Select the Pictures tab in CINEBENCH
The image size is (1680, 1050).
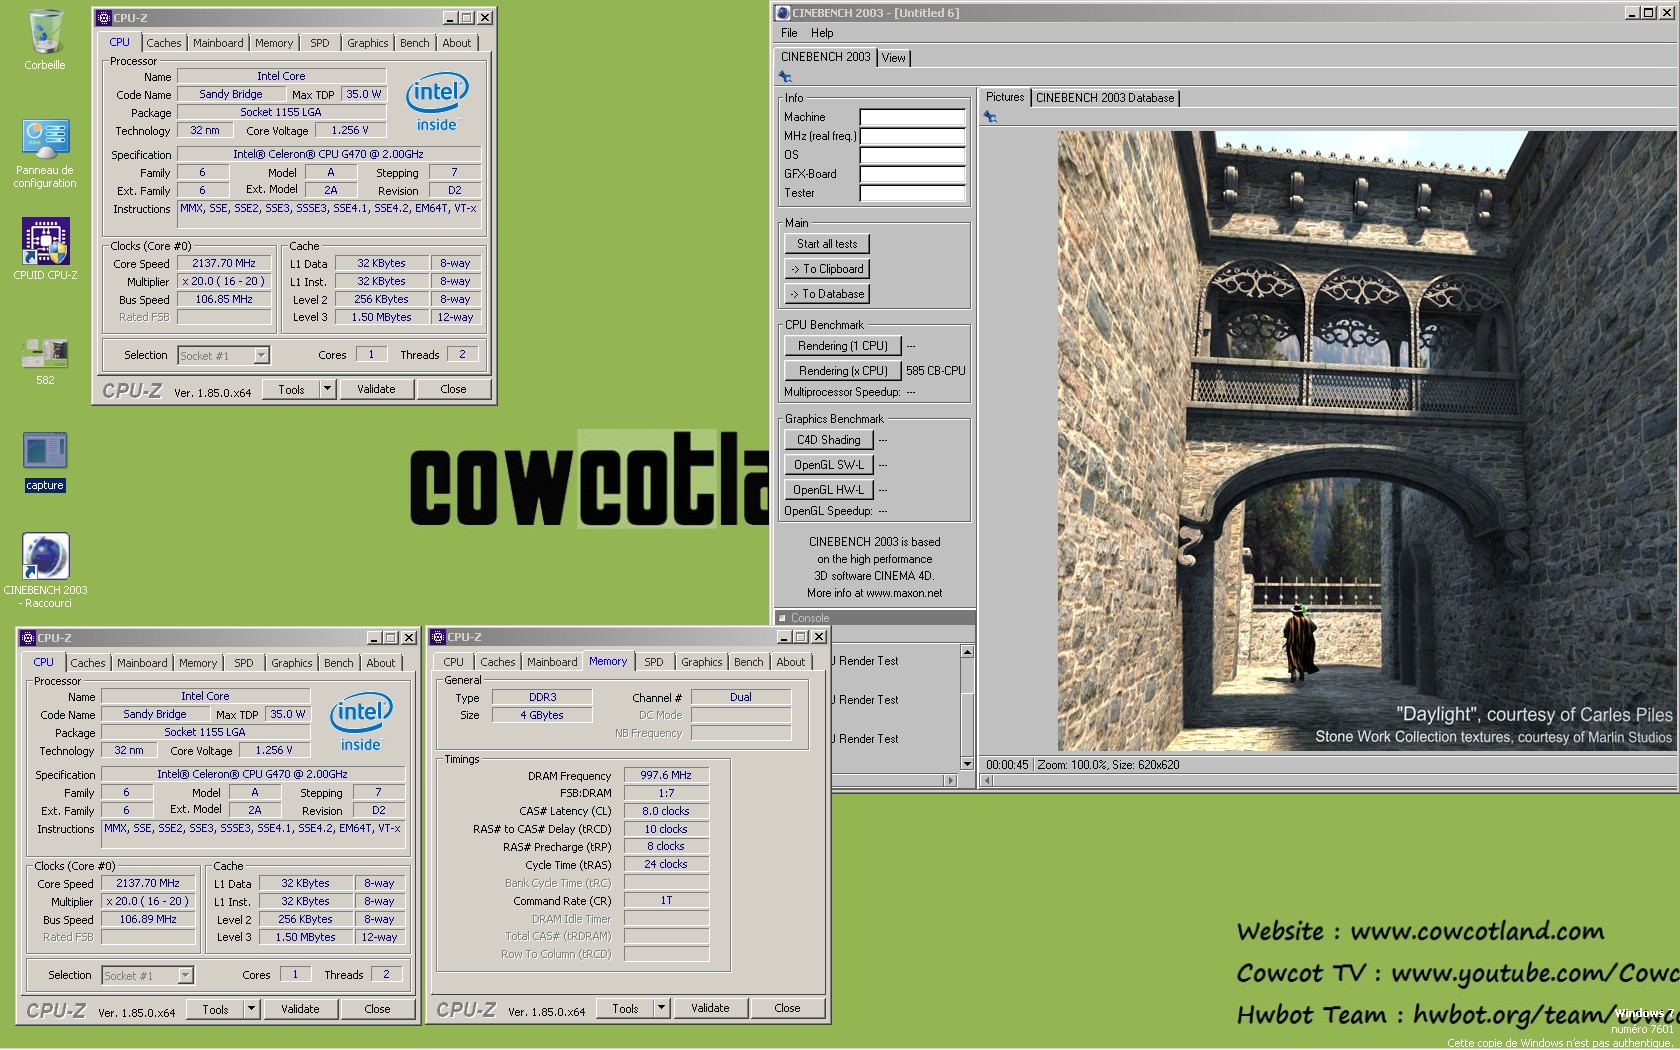pyautogui.click(x=1005, y=97)
